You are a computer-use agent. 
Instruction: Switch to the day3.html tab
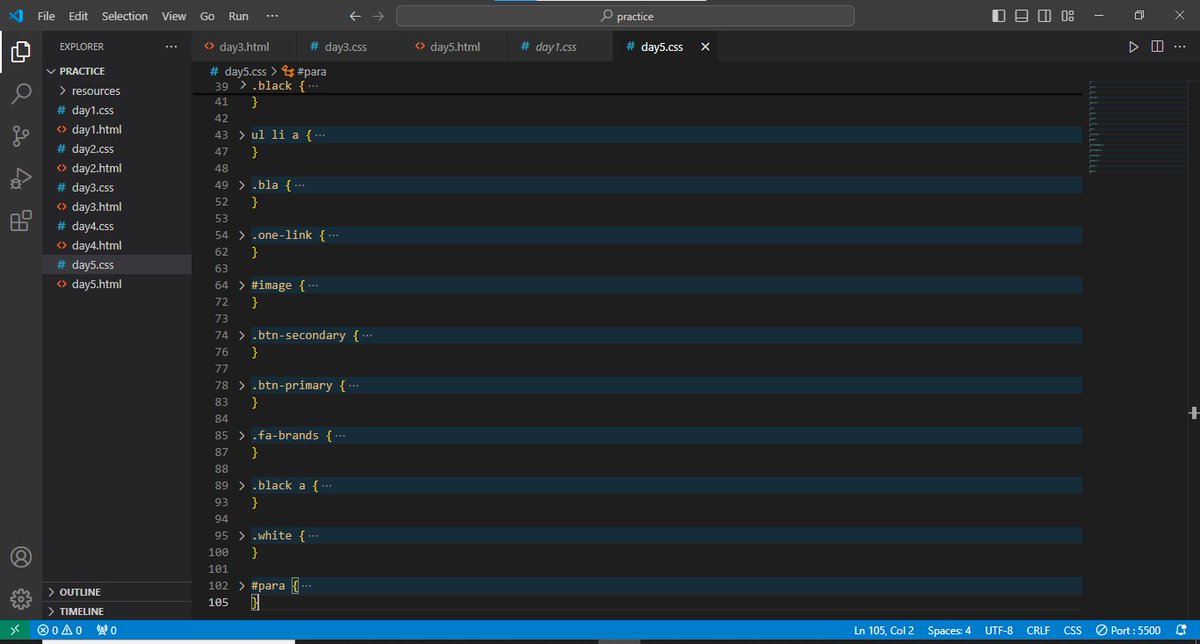click(x=245, y=47)
